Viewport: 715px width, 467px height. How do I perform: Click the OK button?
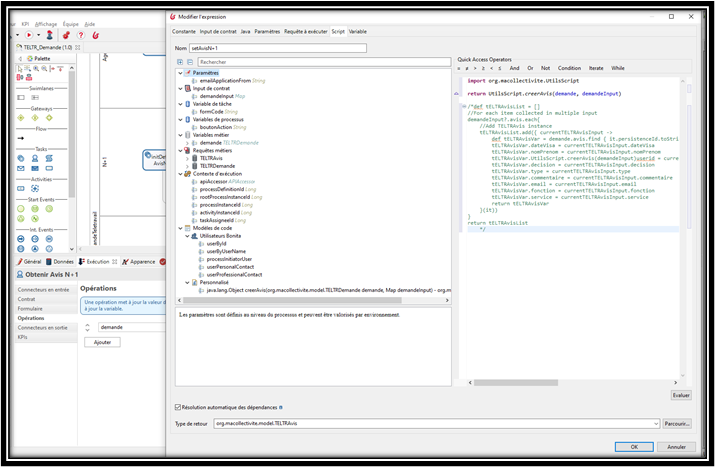click(634, 447)
